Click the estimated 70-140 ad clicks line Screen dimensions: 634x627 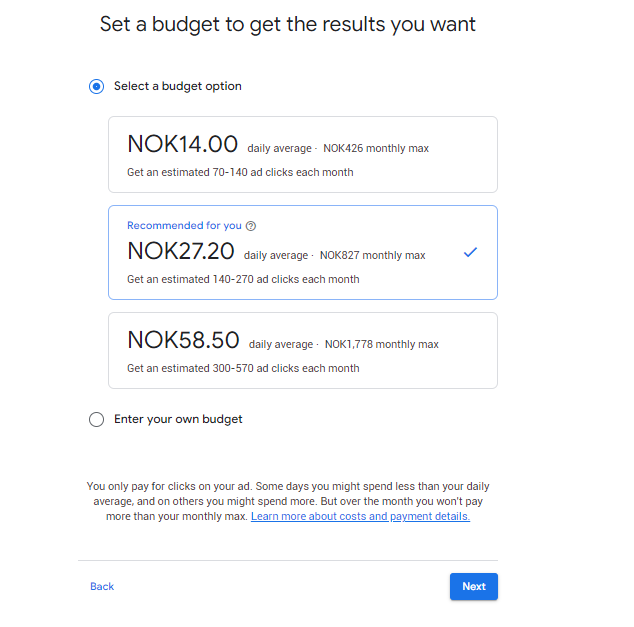click(x=239, y=172)
